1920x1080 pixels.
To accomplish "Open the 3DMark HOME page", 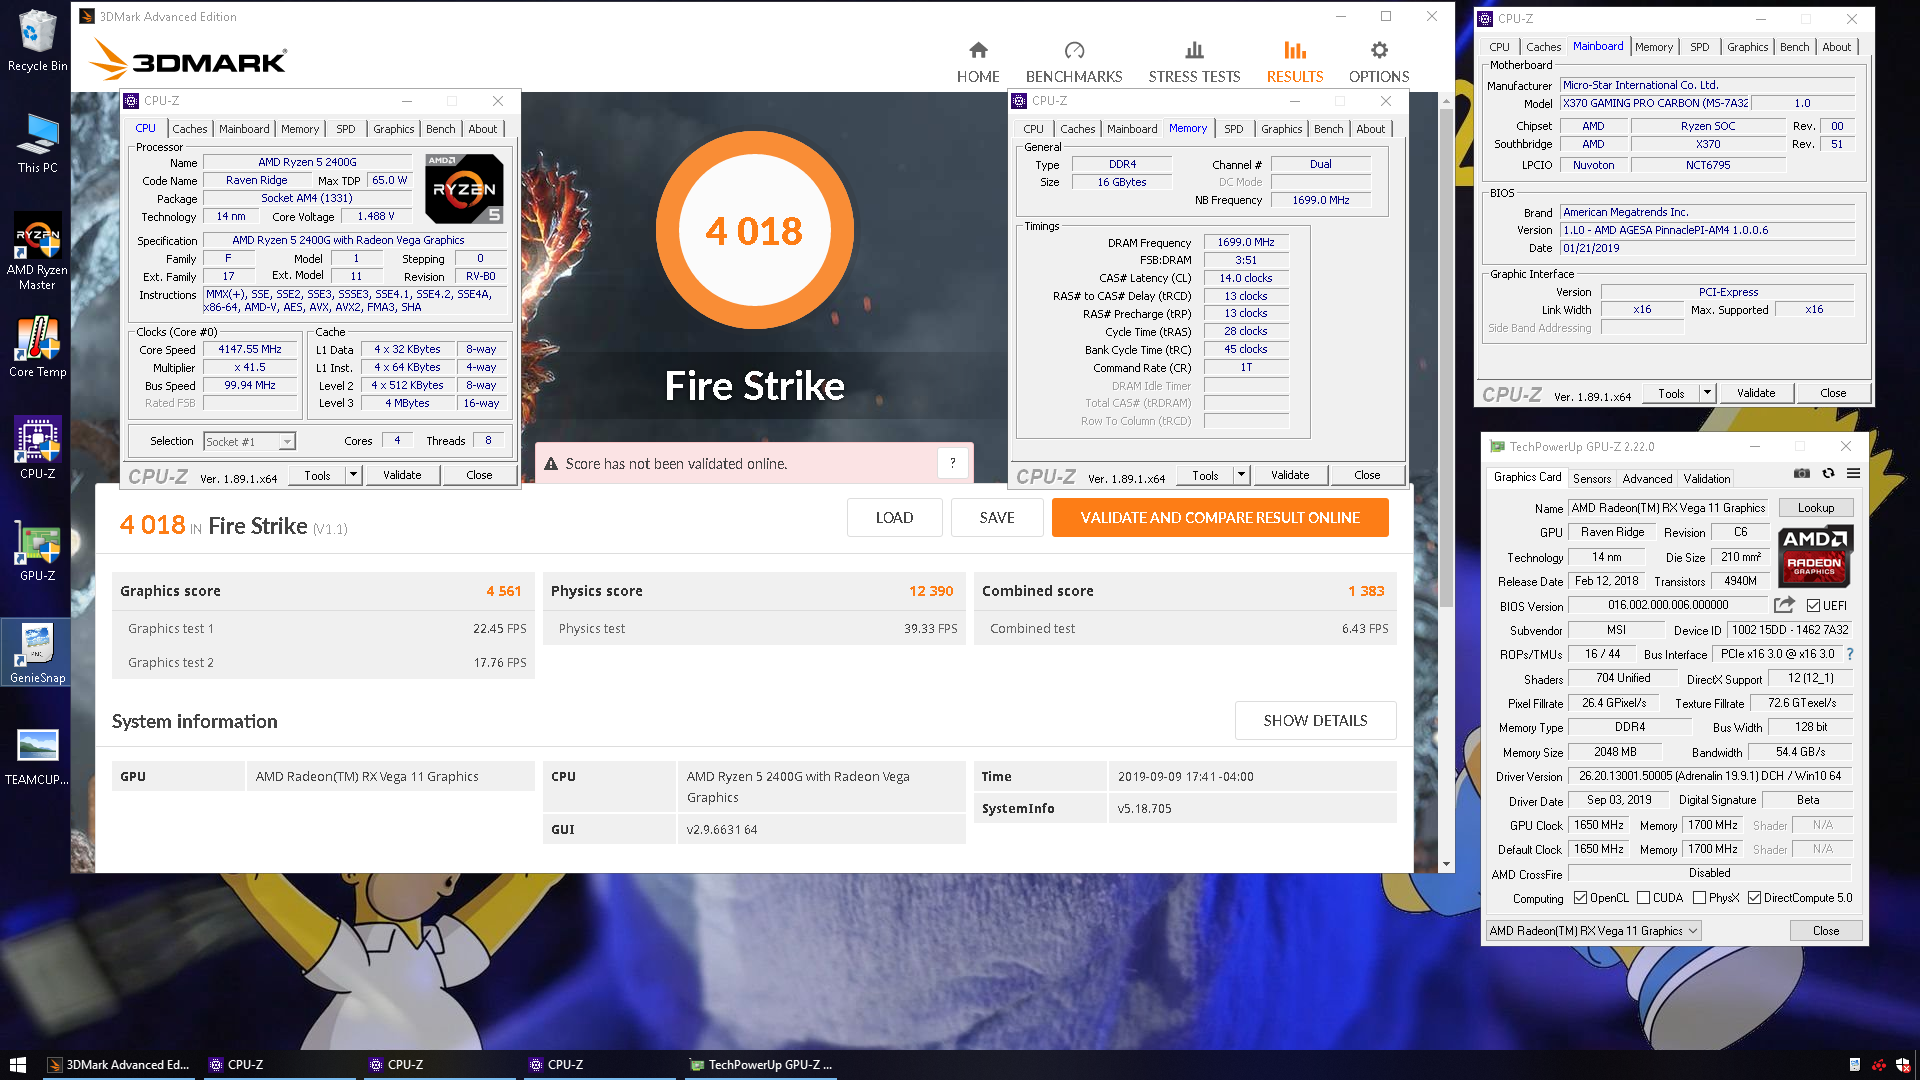I will (978, 62).
